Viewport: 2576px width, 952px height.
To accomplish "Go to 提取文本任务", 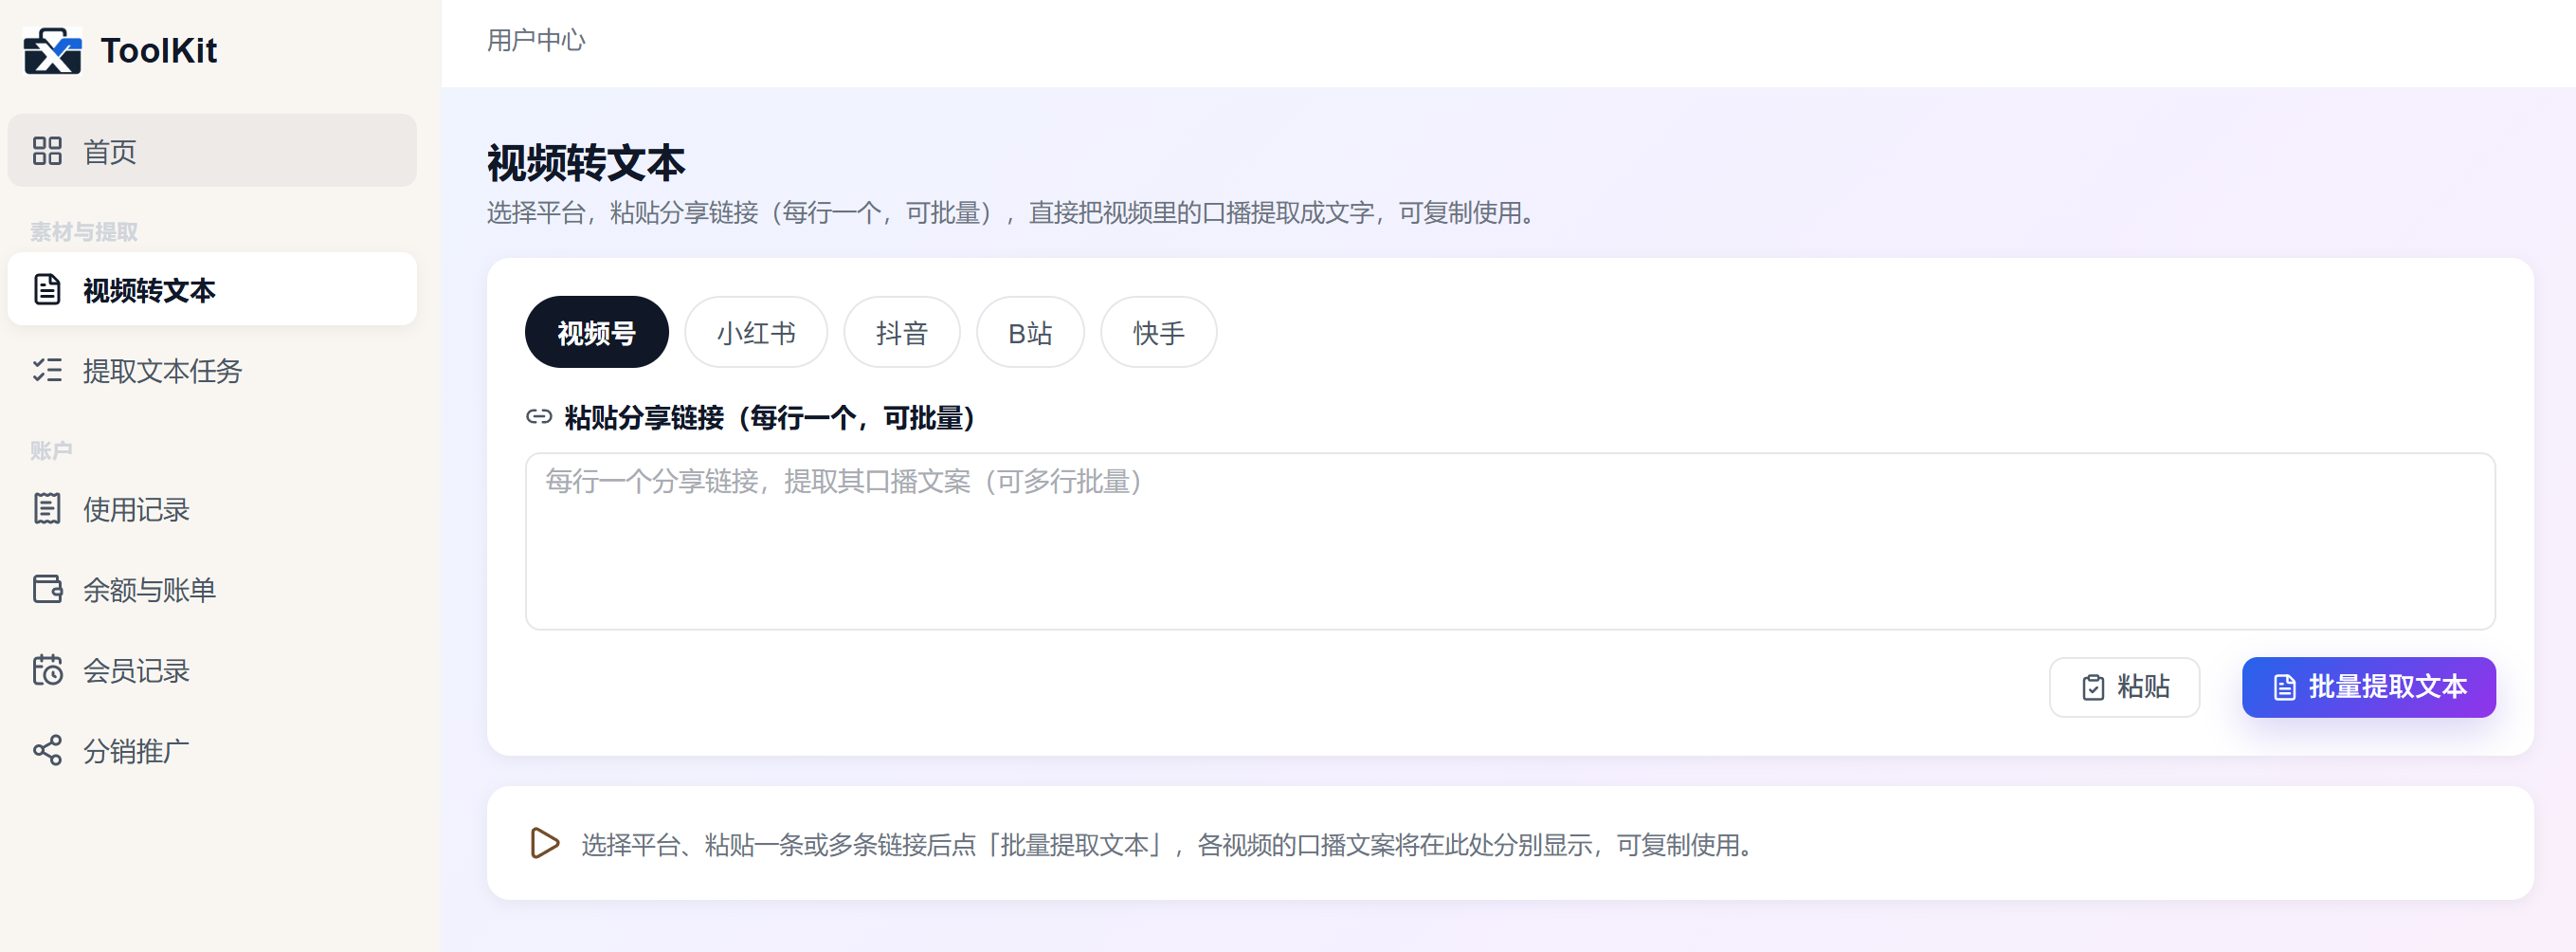I will 212,370.
